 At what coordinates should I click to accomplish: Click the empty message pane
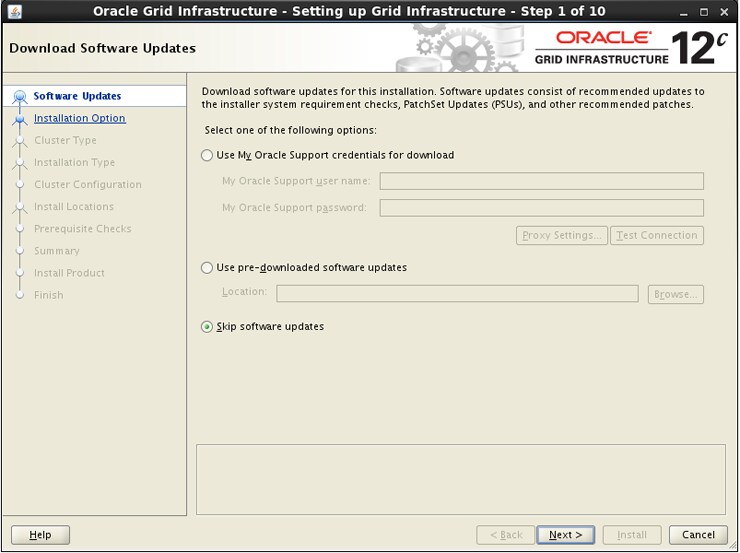coord(461,479)
